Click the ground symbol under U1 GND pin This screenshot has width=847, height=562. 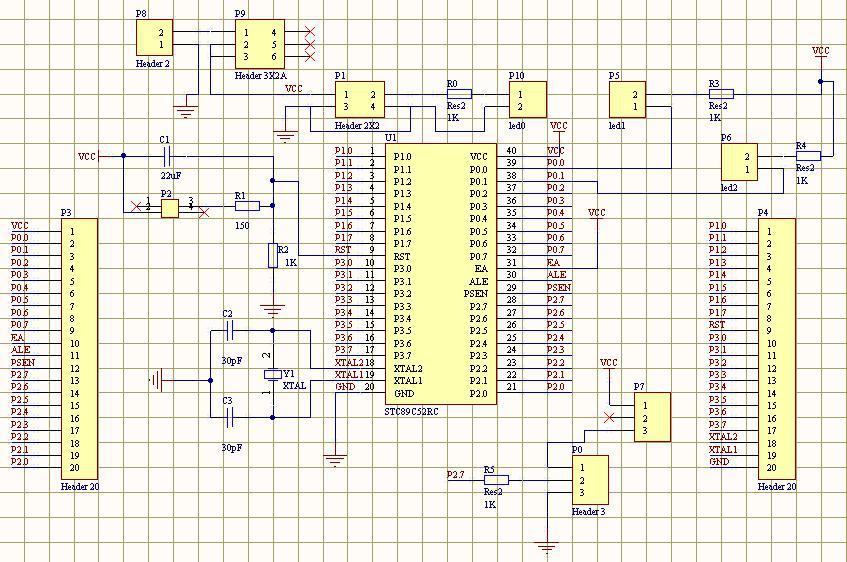point(335,460)
